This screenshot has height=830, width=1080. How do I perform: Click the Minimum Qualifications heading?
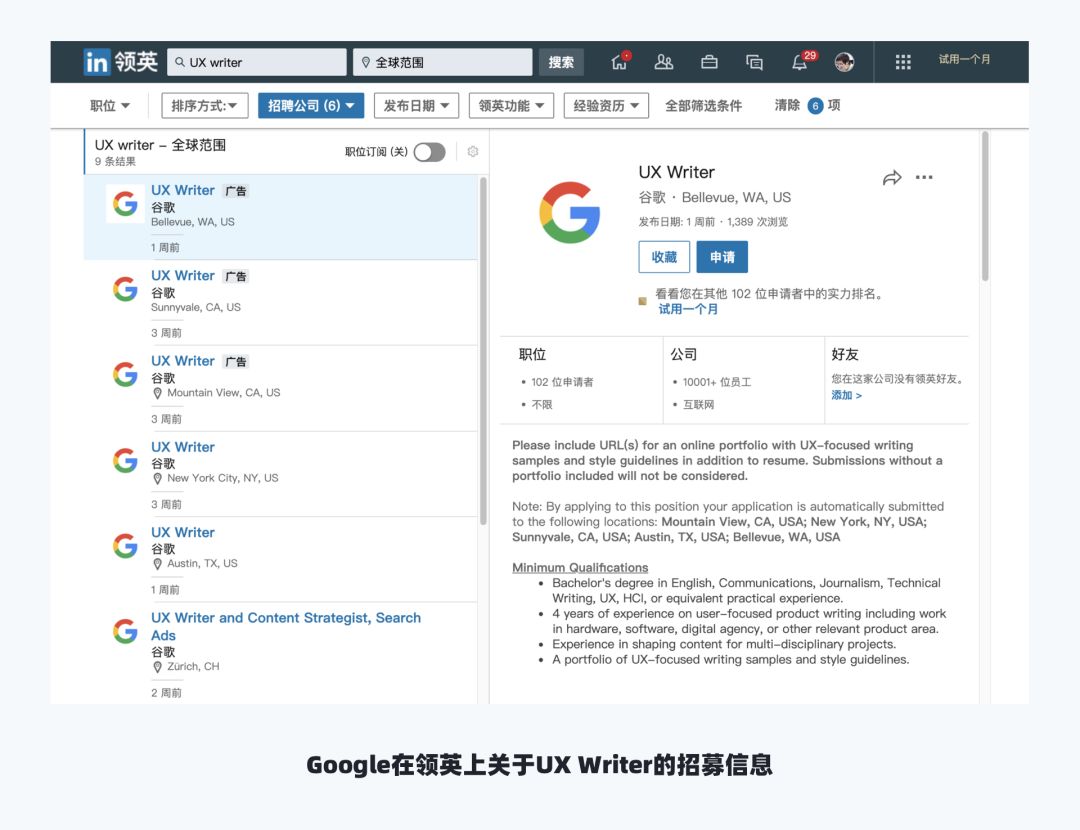580,568
